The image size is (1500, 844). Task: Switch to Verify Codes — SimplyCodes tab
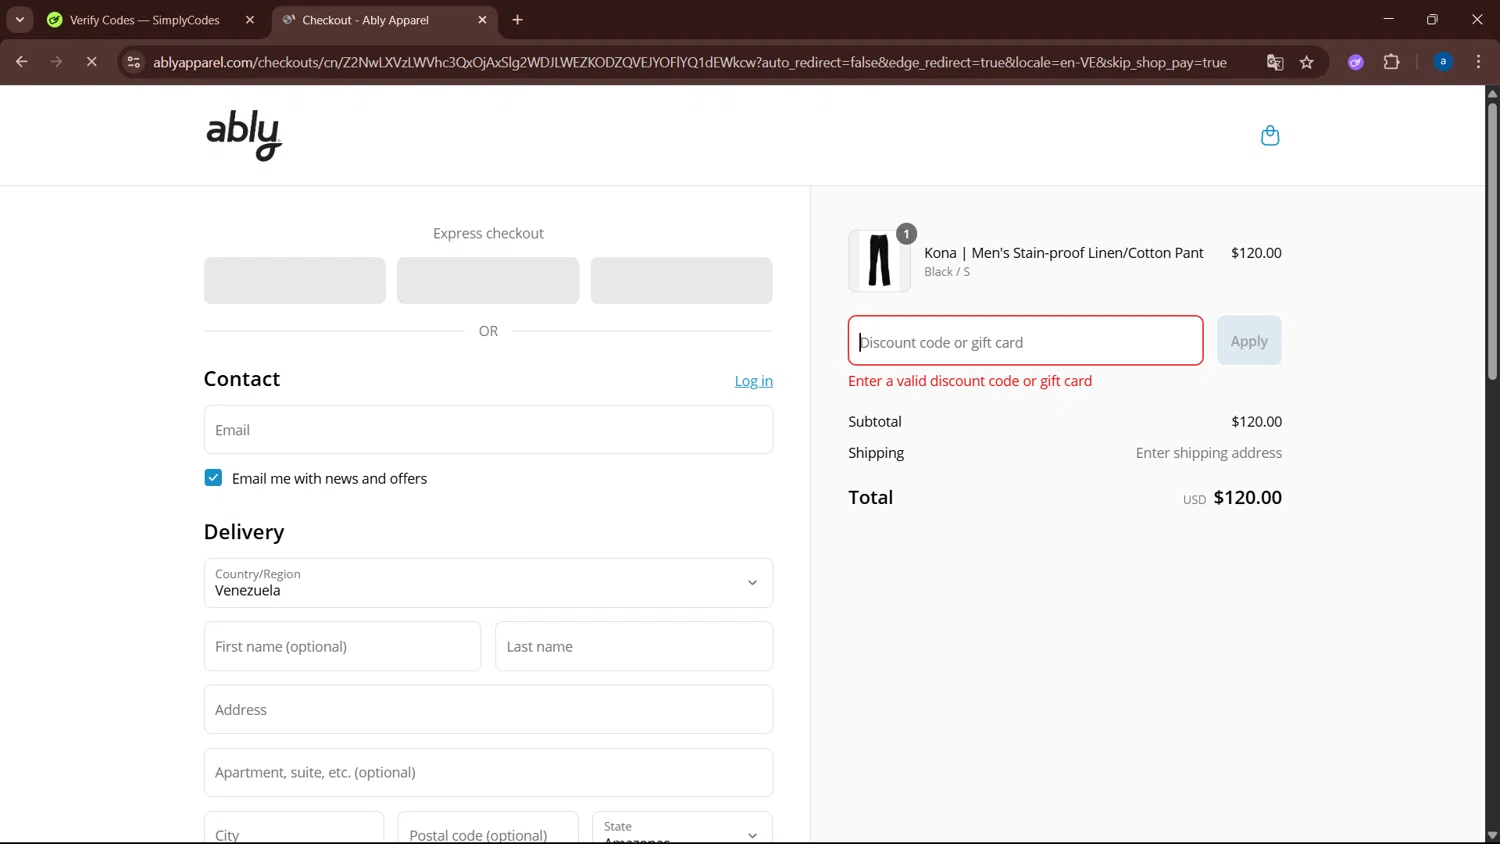coord(145,20)
